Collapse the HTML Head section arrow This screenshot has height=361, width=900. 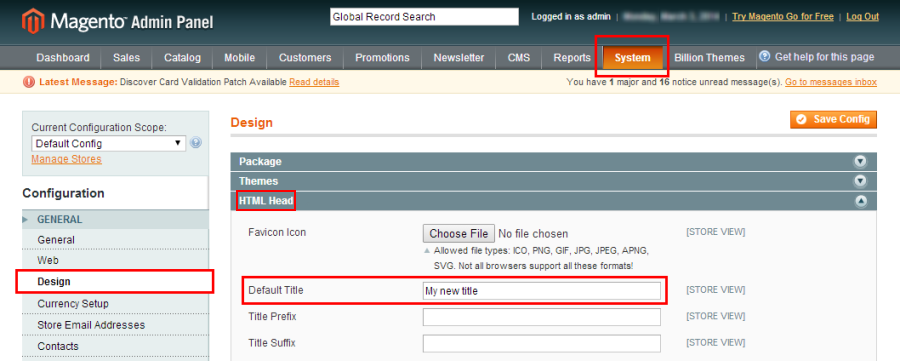pos(860,201)
